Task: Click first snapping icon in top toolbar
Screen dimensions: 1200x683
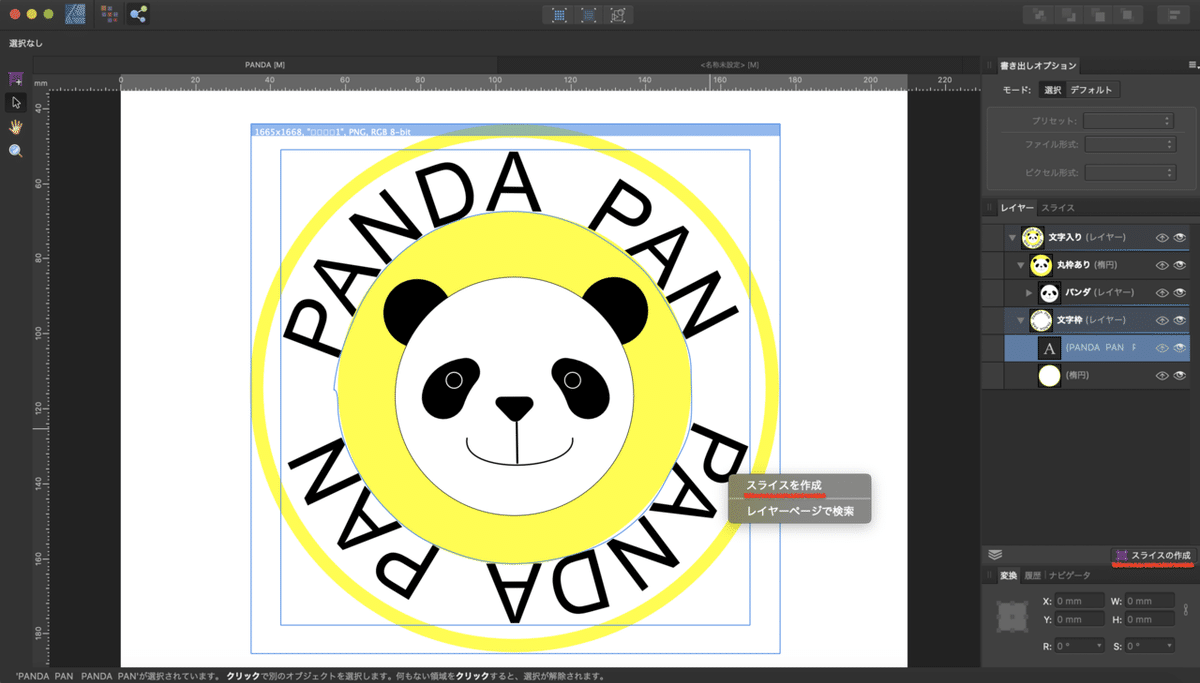Action: [559, 15]
